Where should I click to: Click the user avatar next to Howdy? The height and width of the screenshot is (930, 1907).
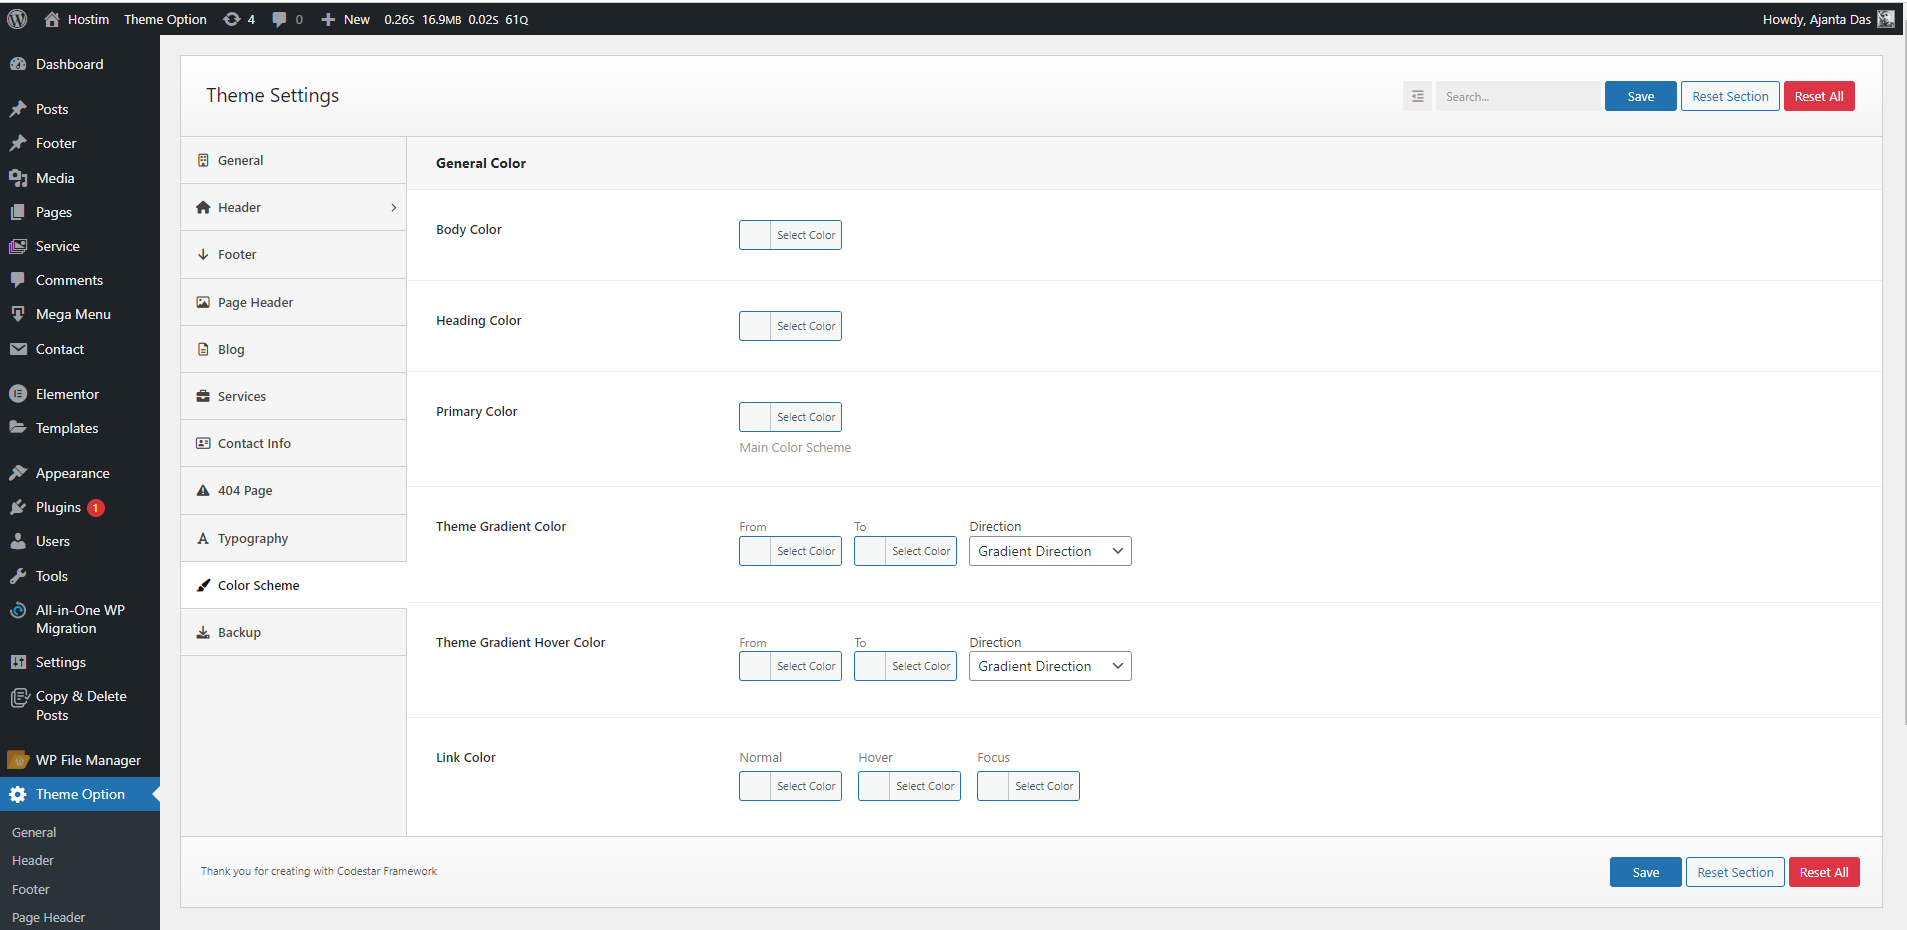(x=1885, y=19)
